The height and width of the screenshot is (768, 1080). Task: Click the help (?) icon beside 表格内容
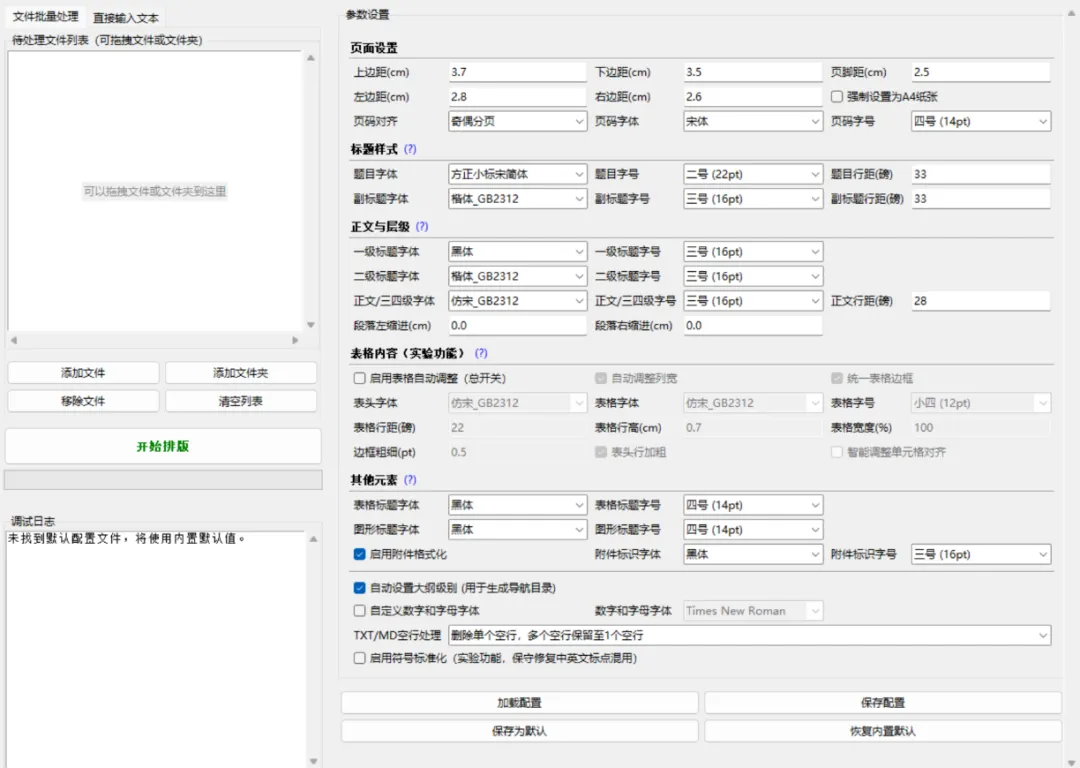click(481, 353)
